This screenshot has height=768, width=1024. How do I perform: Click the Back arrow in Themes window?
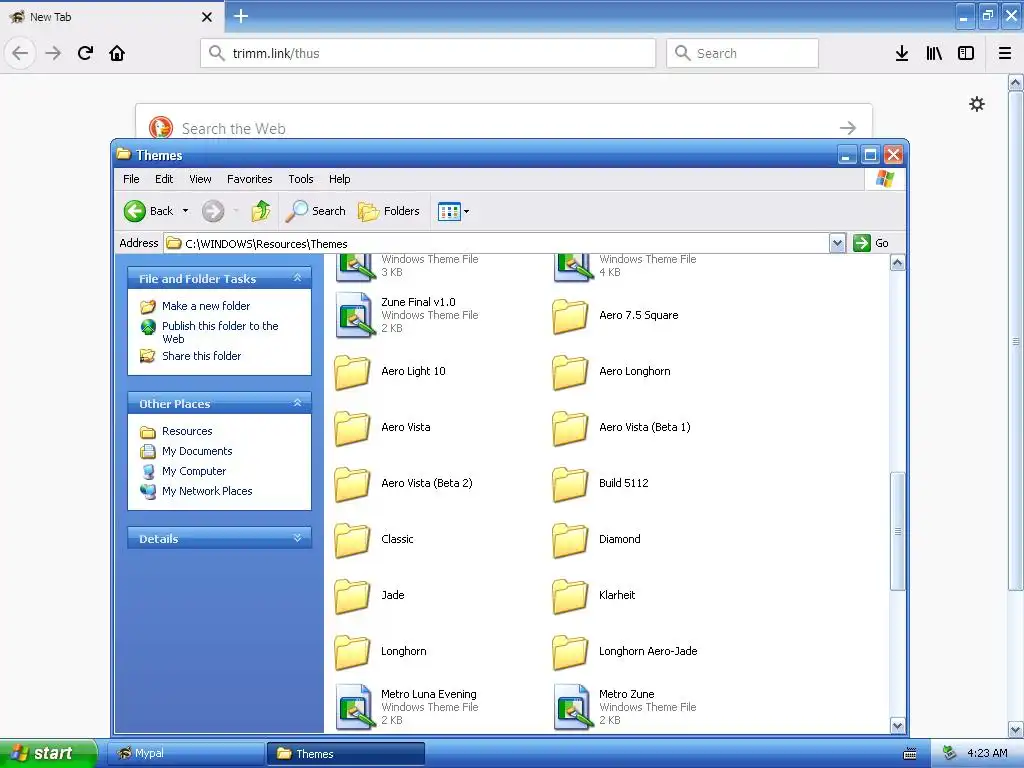135,211
